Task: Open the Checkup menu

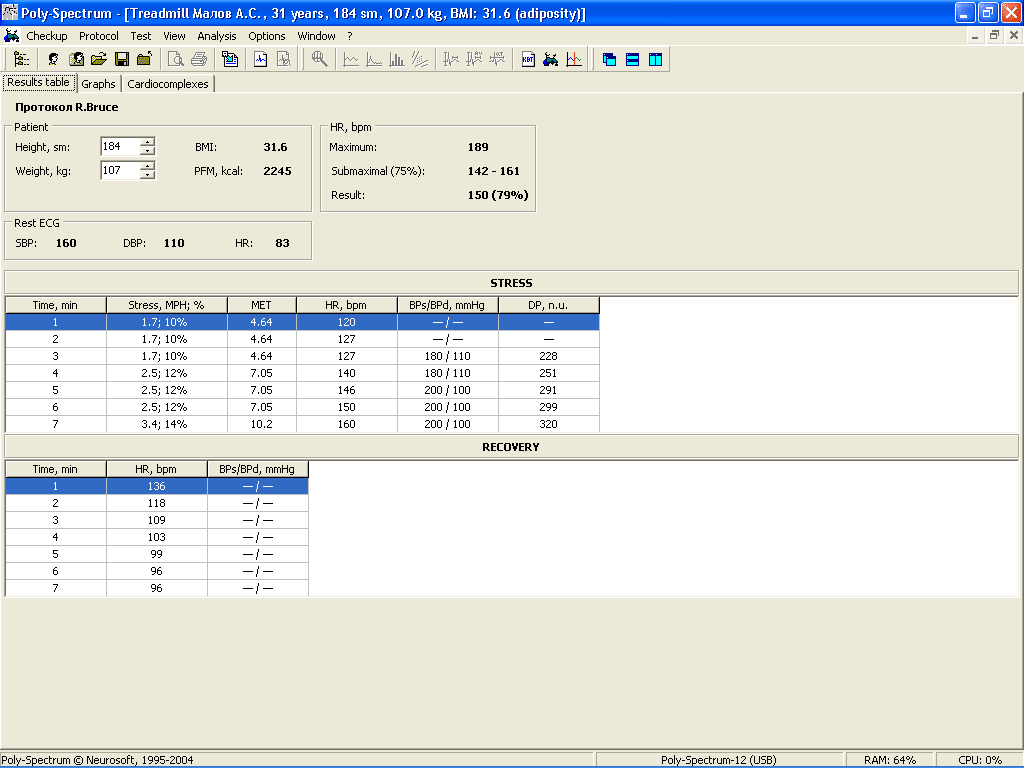Action: (46, 36)
